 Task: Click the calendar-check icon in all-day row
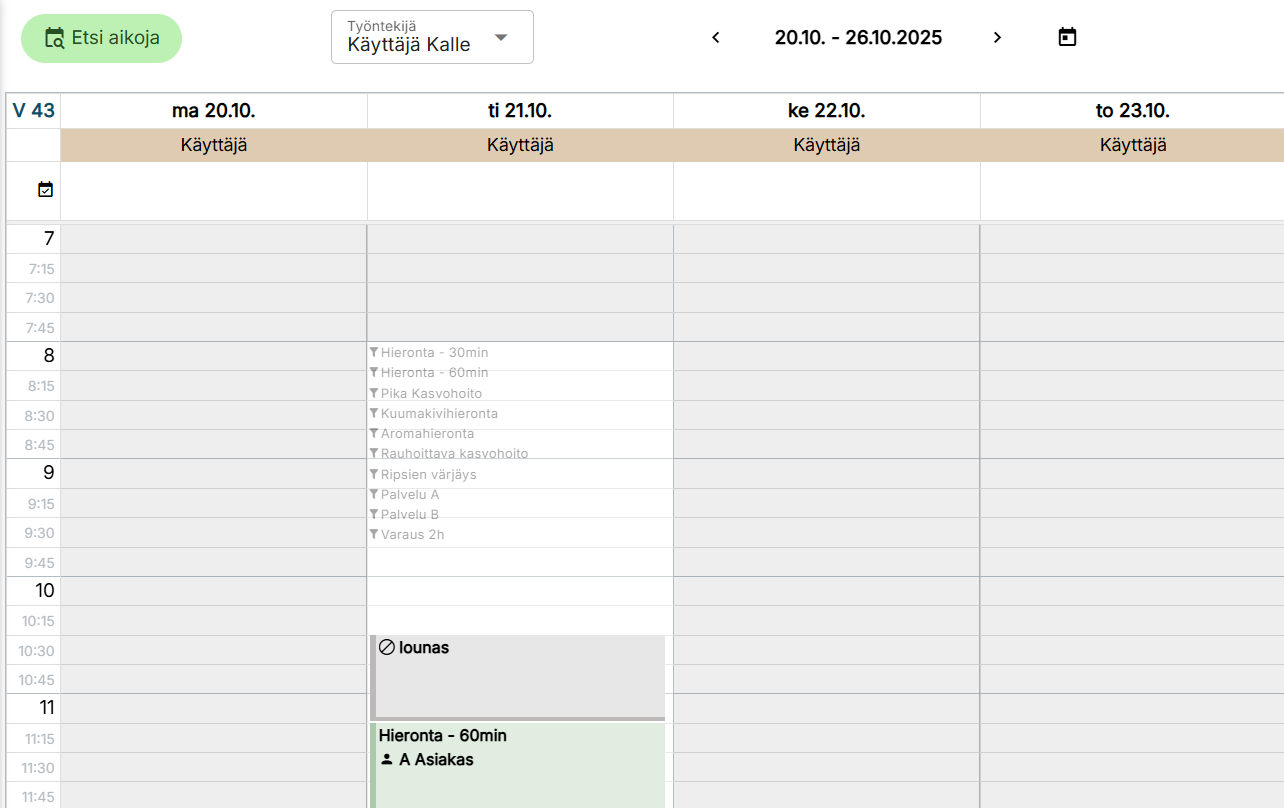click(x=45, y=189)
